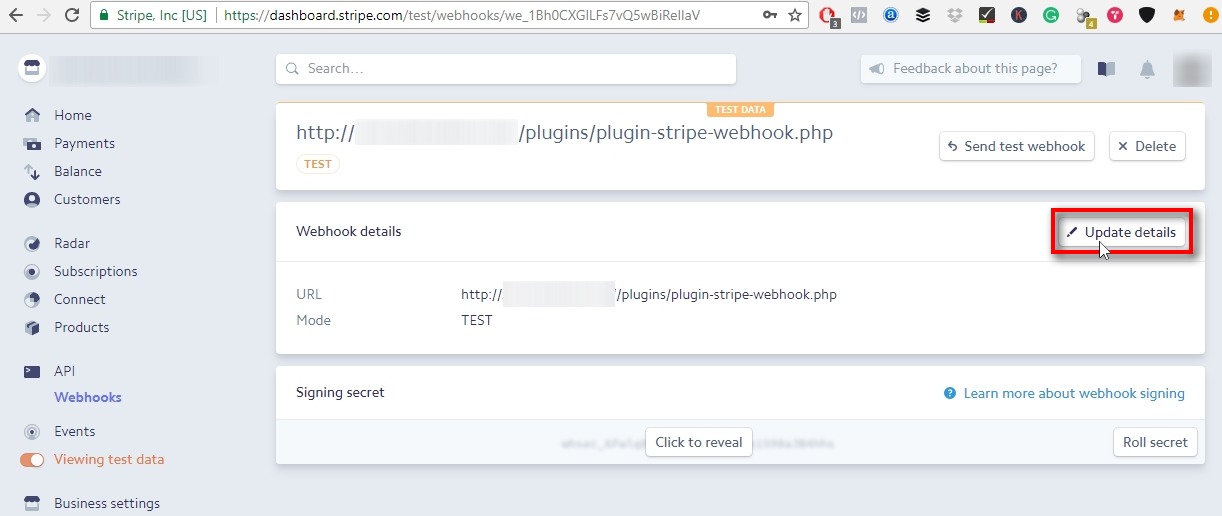This screenshot has height=516, width=1222.
Task: Delete this webhook endpoint
Action: pyautogui.click(x=1146, y=146)
